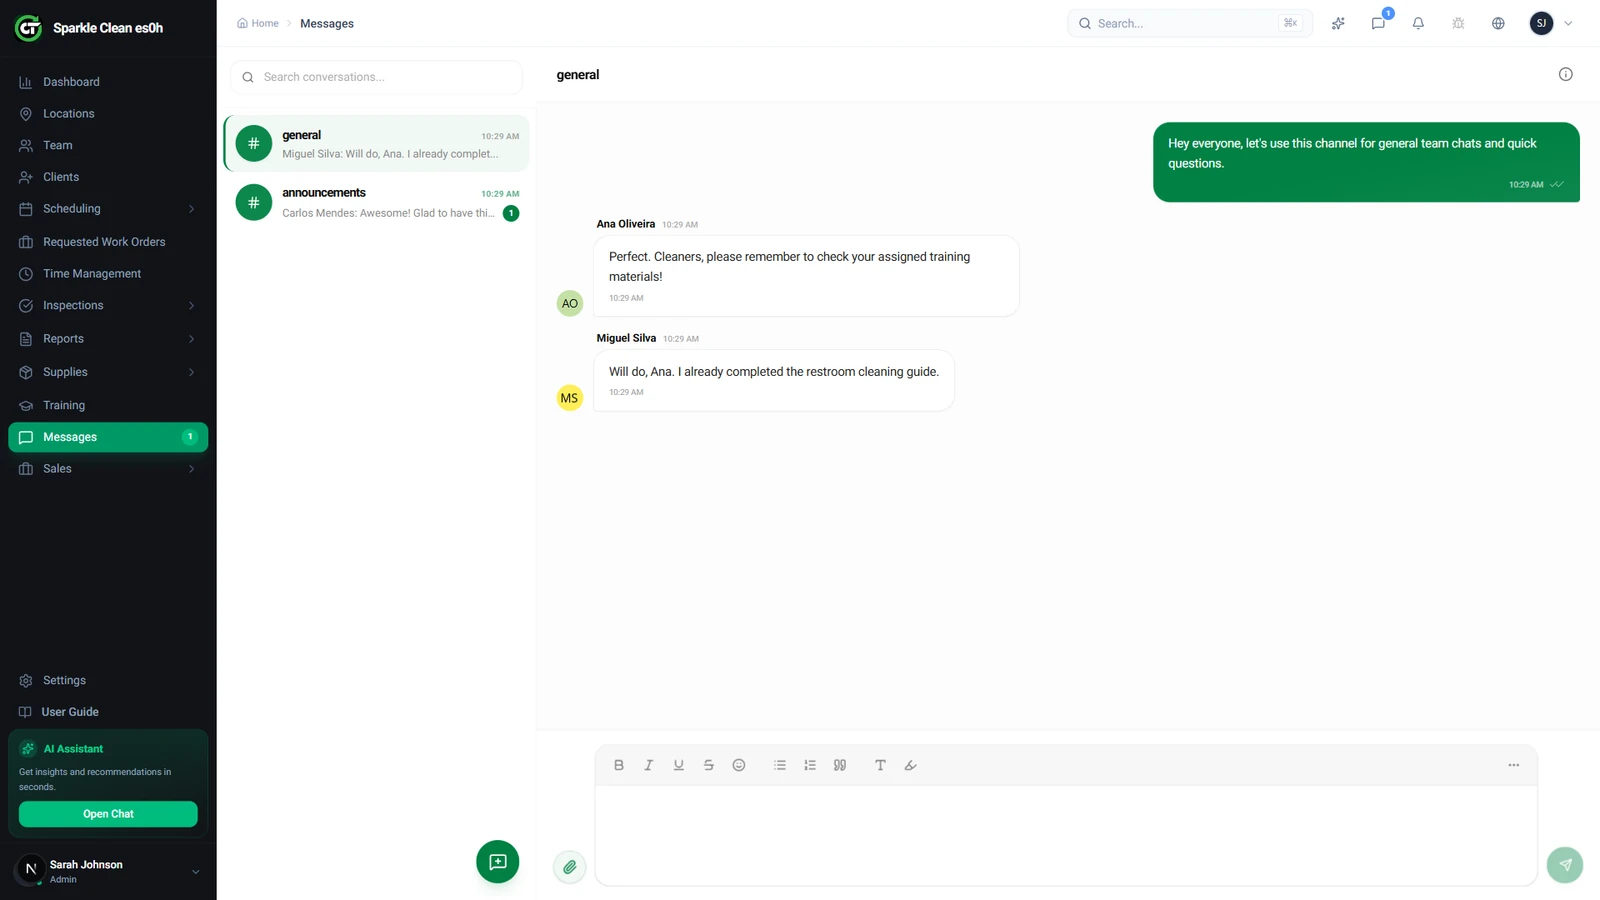Open the announcements channel conversation
This screenshot has width=1600, height=900.
pyautogui.click(x=377, y=202)
